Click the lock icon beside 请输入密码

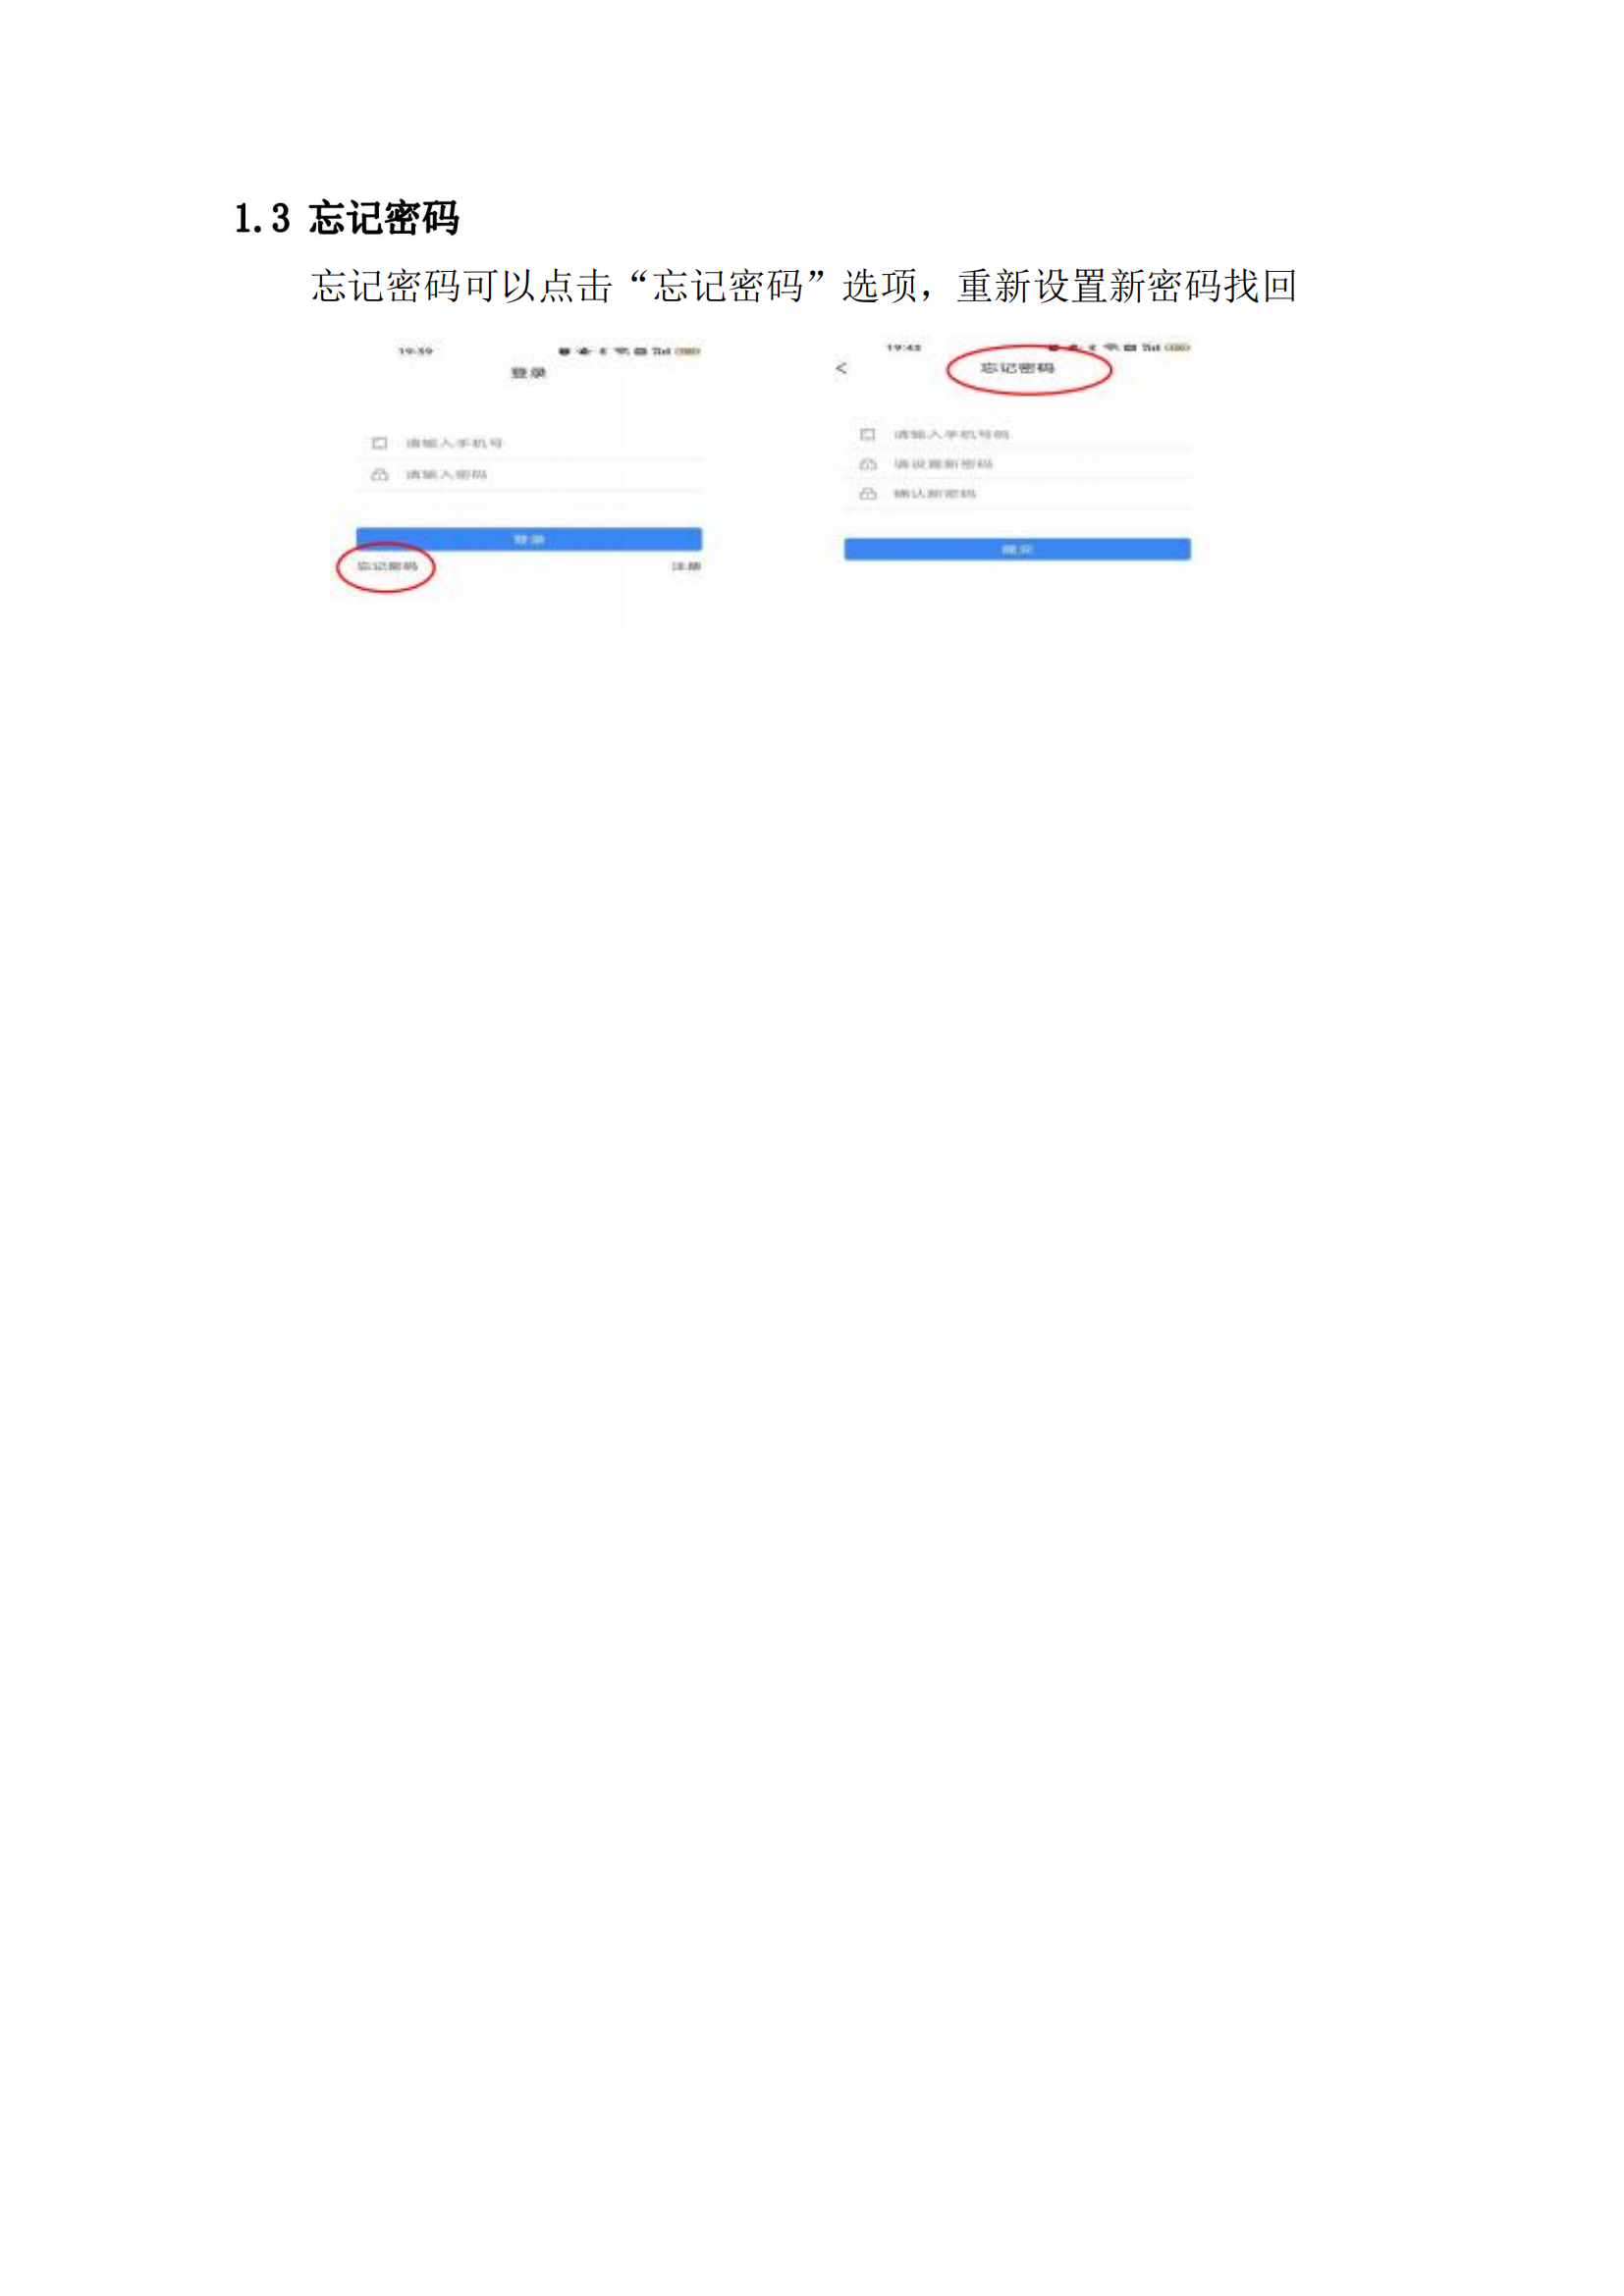379,475
